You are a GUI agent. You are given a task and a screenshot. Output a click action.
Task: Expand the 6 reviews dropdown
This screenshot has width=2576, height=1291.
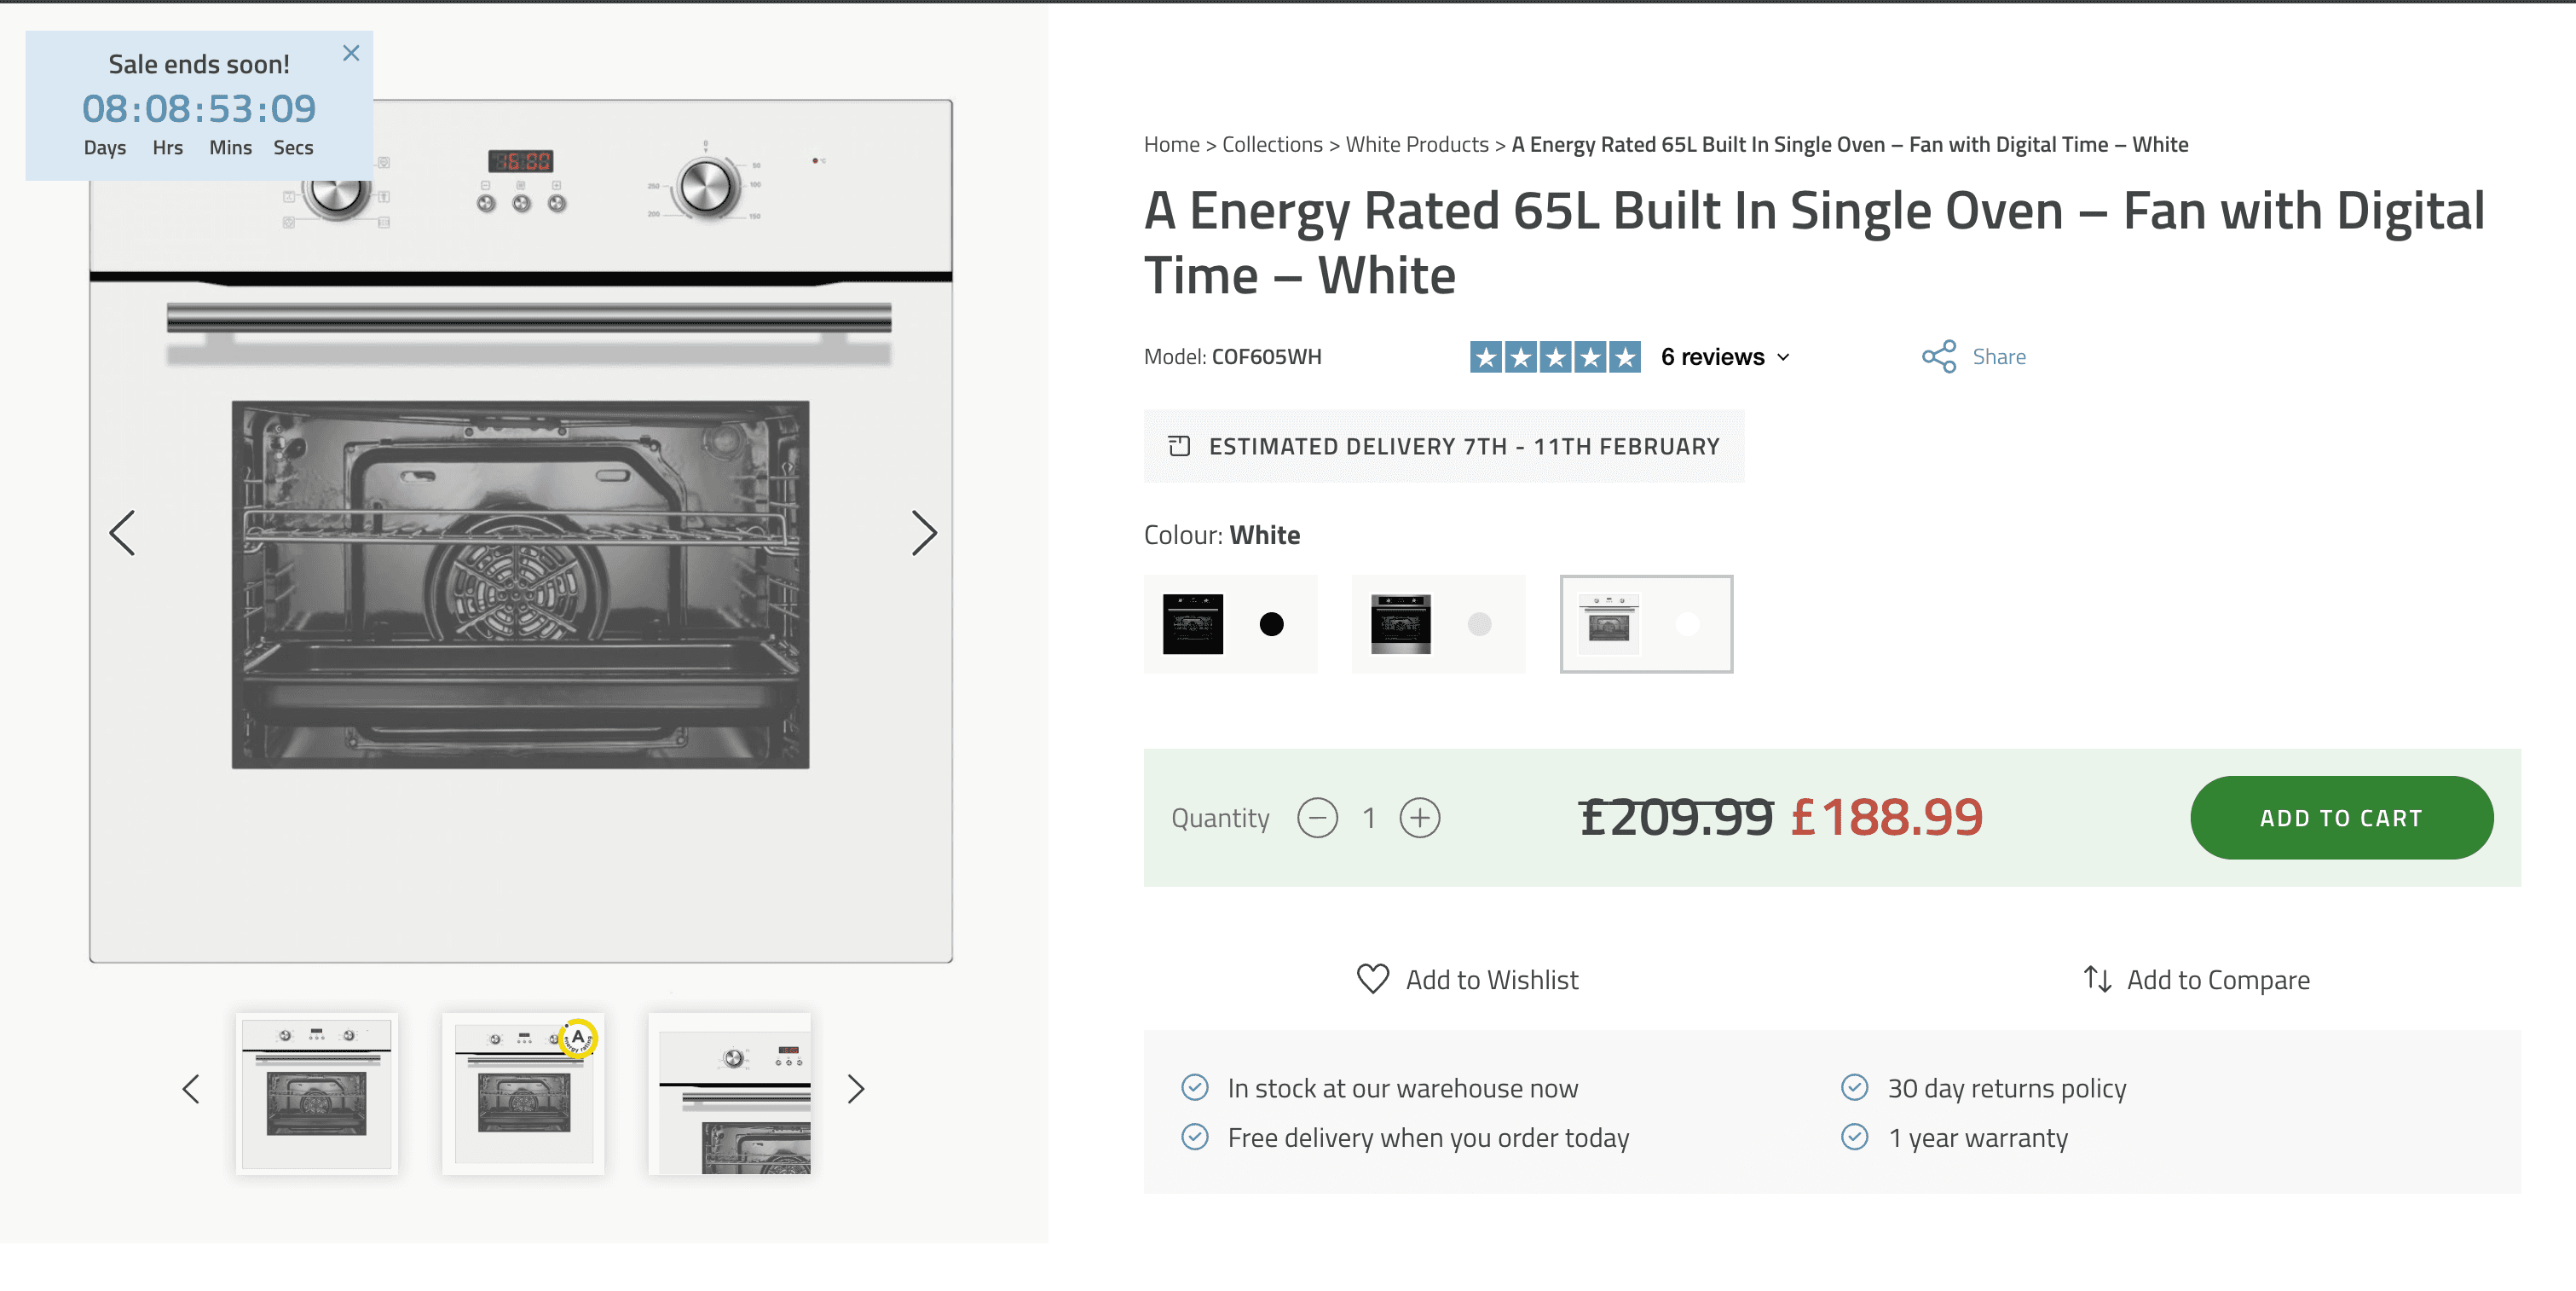pyautogui.click(x=1724, y=356)
